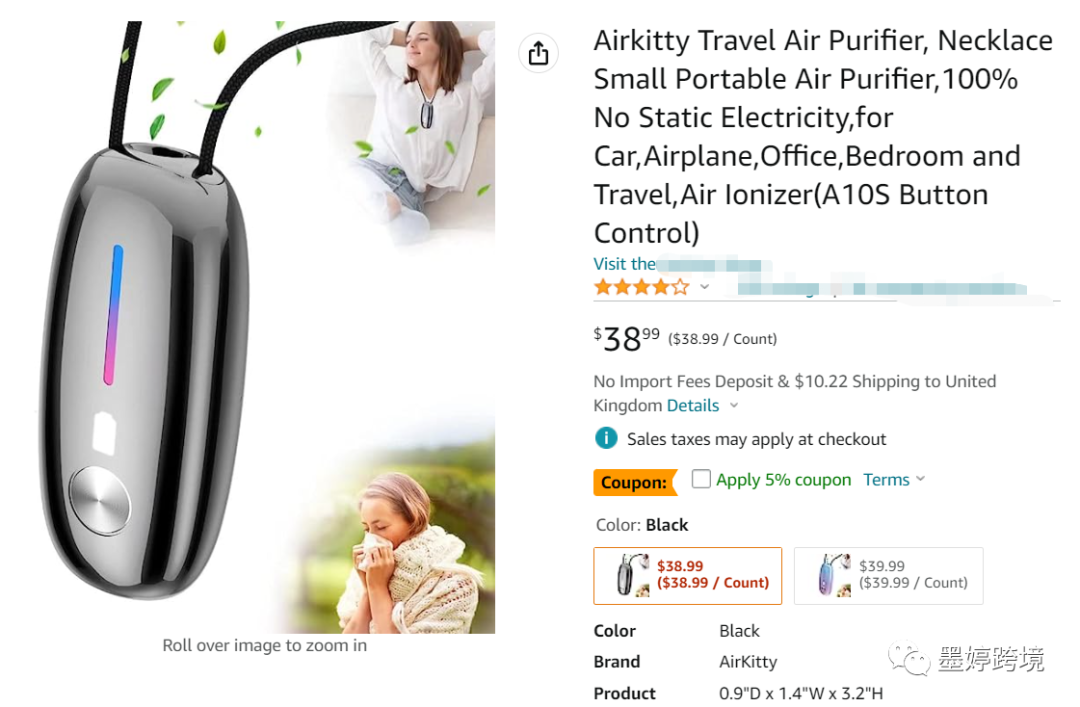The image size is (1080, 707).
Task: Click the share icon button
Action: [538, 53]
